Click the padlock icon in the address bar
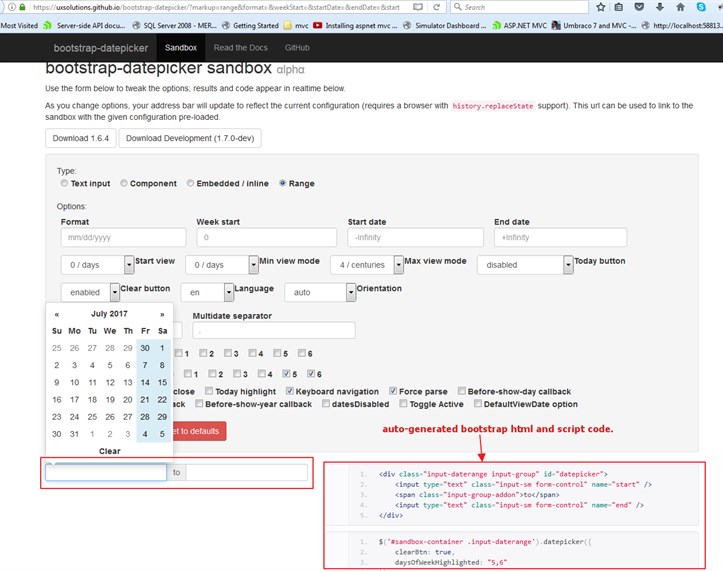 [x=22, y=7]
